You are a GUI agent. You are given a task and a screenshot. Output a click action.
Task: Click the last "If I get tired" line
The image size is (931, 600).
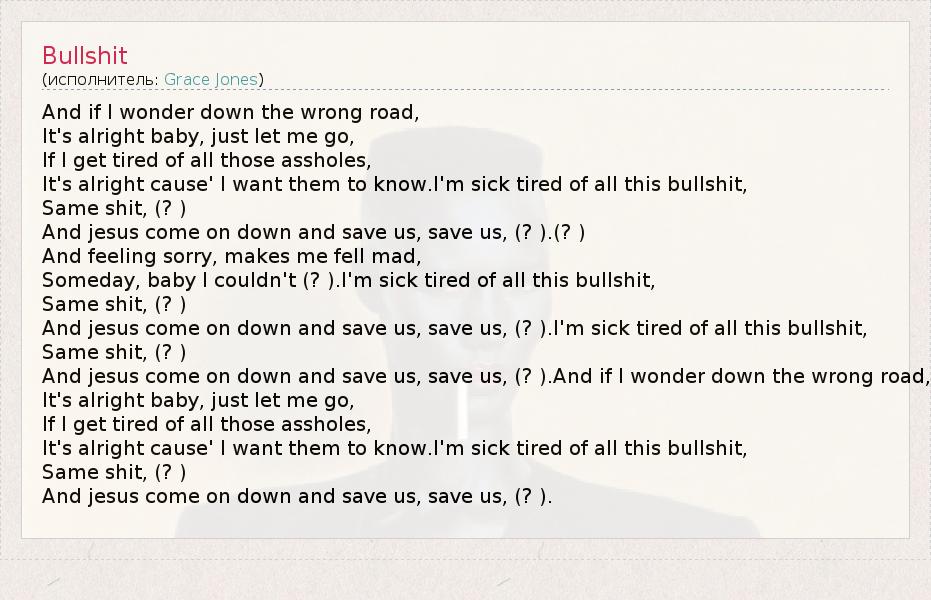click(x=206, y=424)
